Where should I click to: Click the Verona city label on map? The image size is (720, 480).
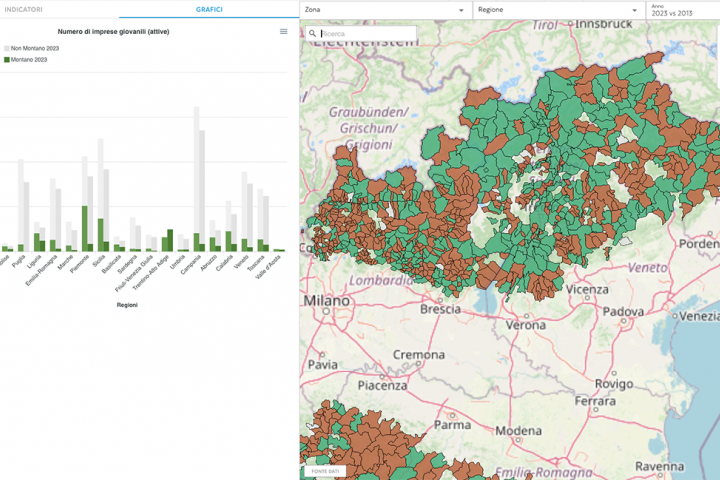click(525, 325)
